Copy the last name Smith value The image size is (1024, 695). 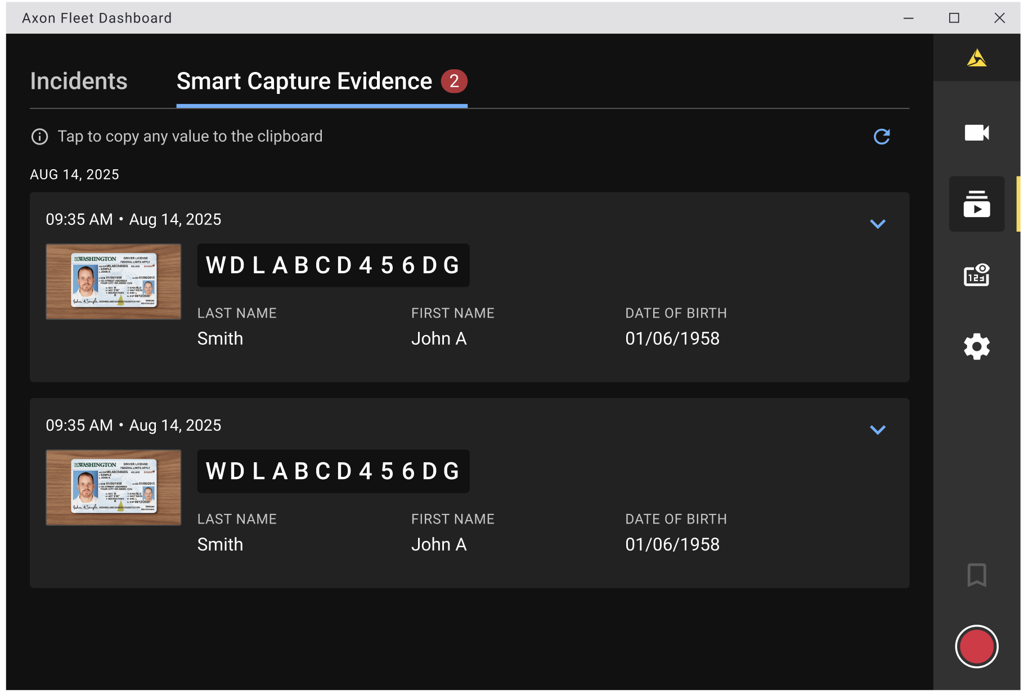coord(220,338)
